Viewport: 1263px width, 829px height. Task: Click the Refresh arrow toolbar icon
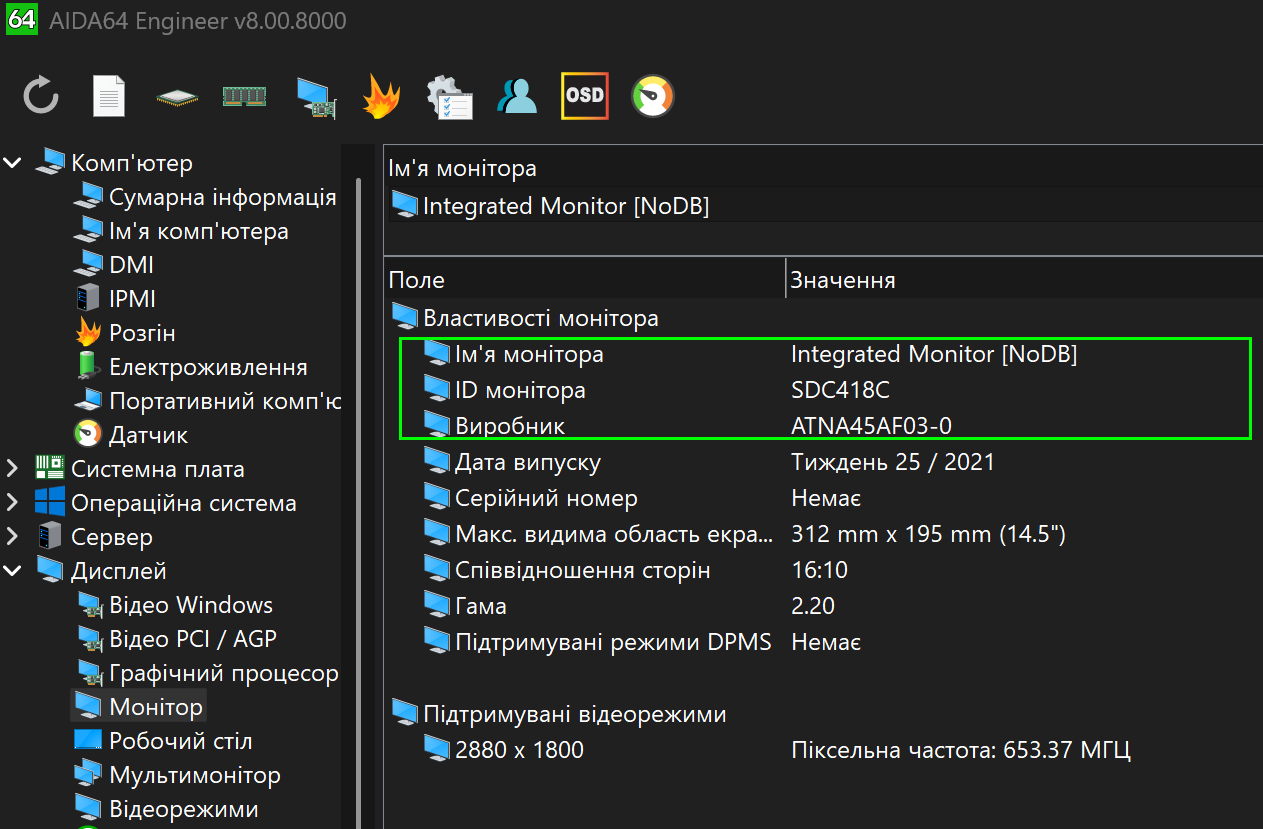tap(41, 96)
